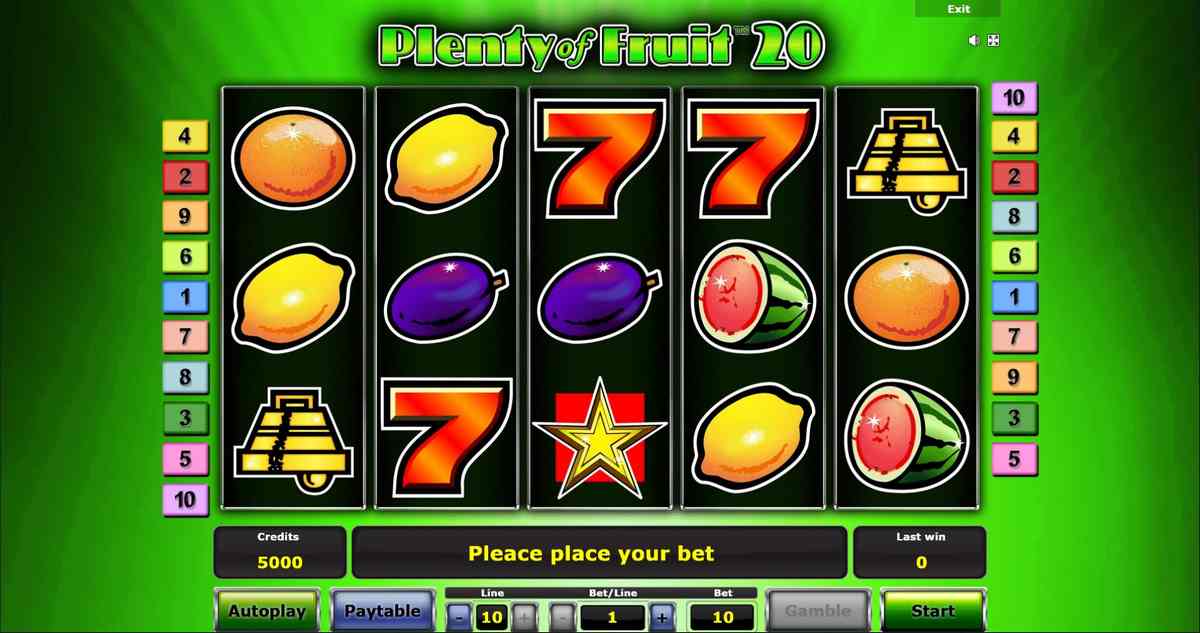Start the spin

click(x=932, y=610)
